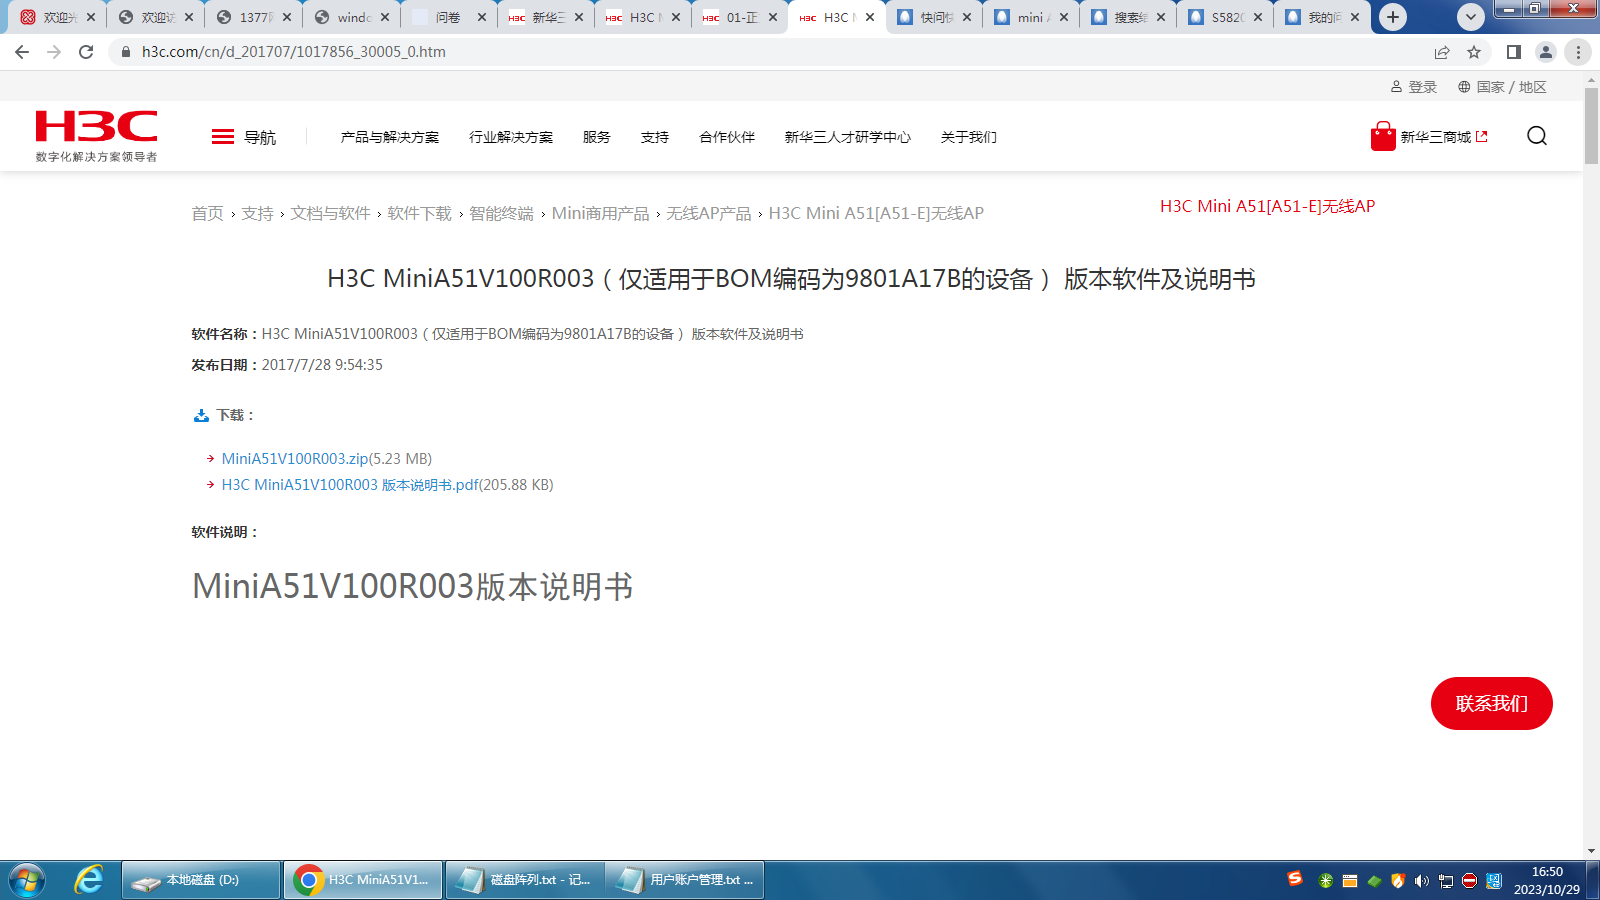This screenshot has height=900, width=1600.
Task: Launch Internet Explorer from the taskbar
Action: tap(89, 880)
